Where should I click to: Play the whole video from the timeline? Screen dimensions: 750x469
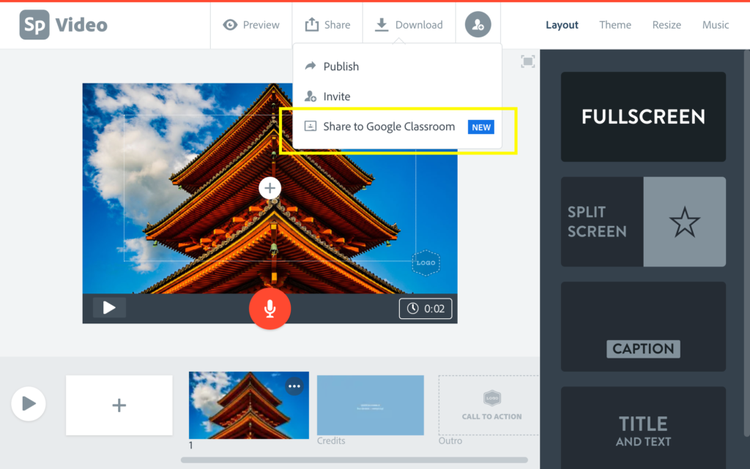pos(29,404)
